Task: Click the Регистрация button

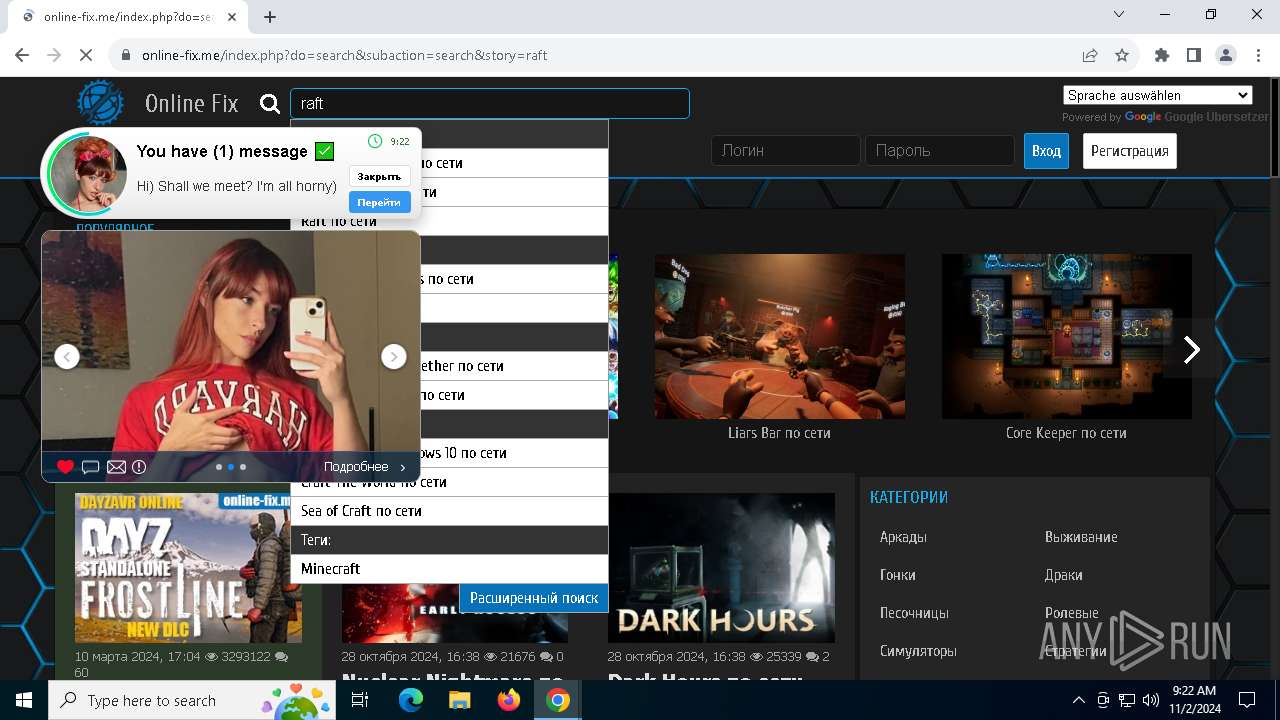Action: pyautogui.click(x=1130, y=151)
